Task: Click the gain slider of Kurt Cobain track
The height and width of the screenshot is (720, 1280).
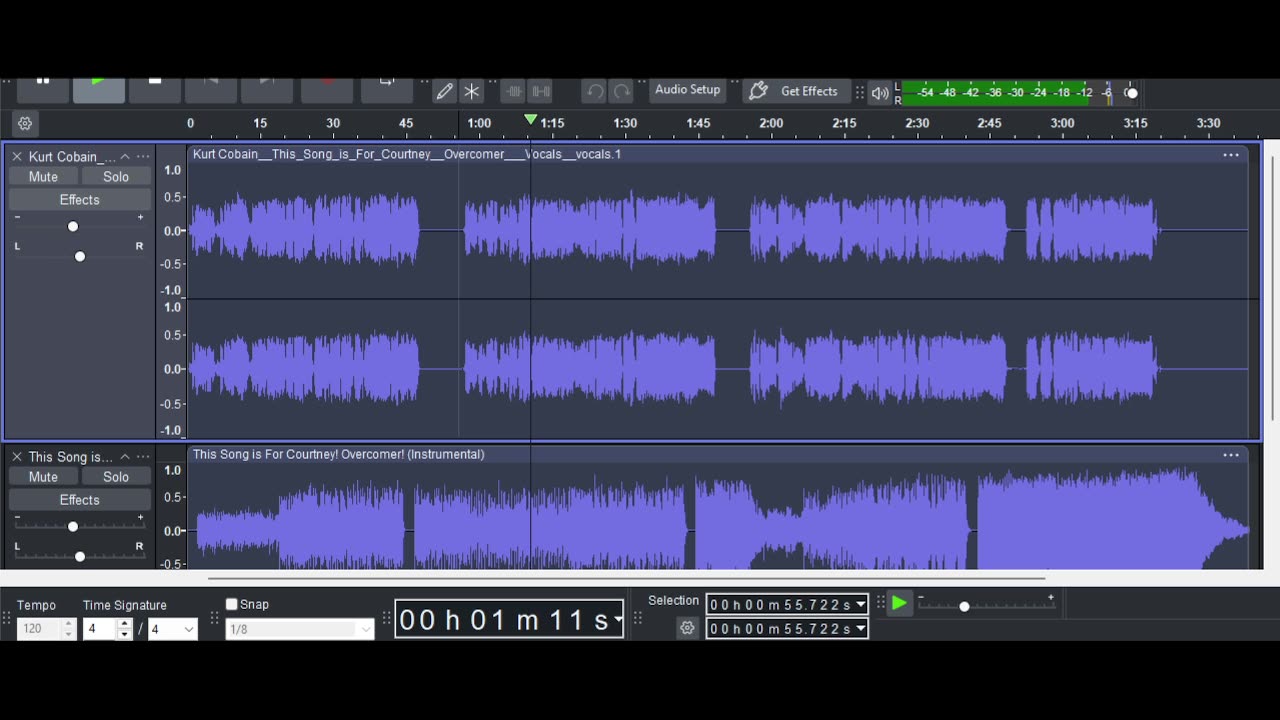Action: click(x=73, y=226)
